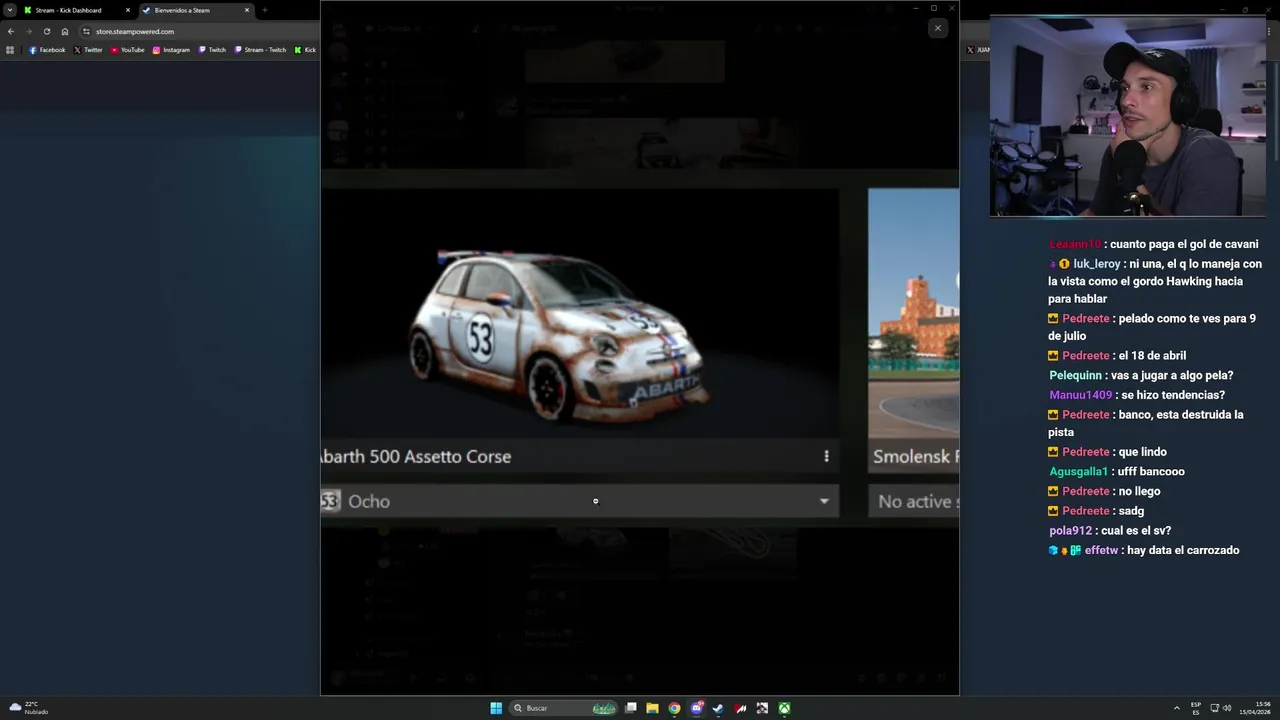
Task: Click the chat message "hay data el carrozado"
Action: pyautogui.click(x=1183, y=550)
